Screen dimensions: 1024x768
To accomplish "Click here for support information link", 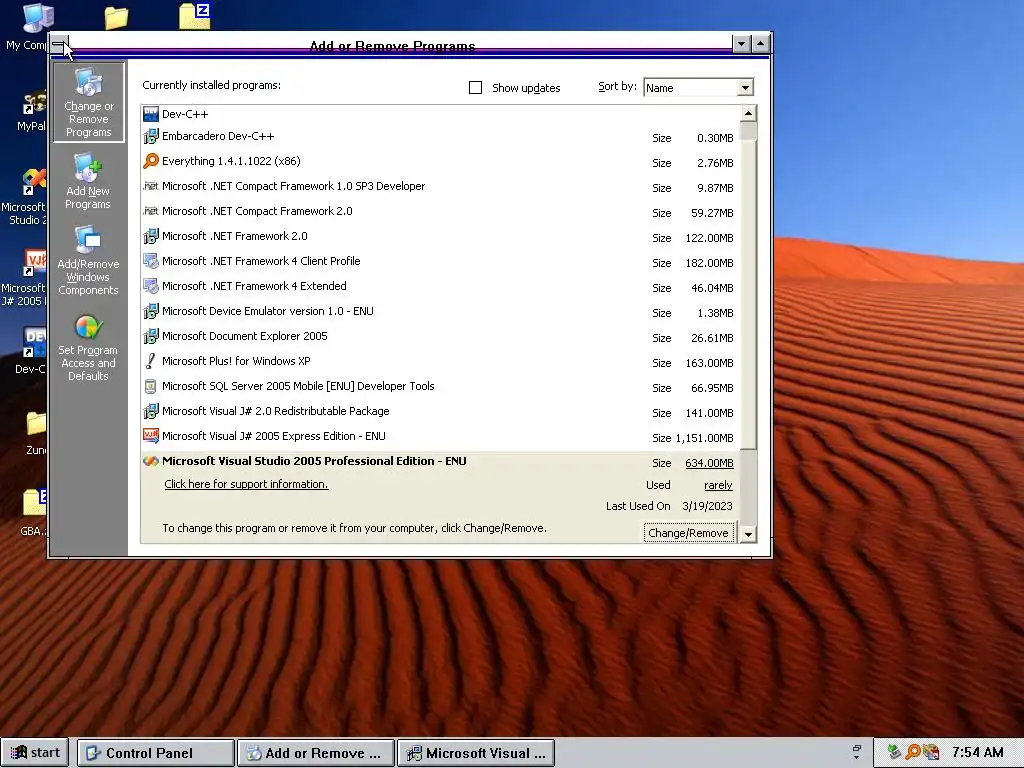I will [x=246, y=484].
